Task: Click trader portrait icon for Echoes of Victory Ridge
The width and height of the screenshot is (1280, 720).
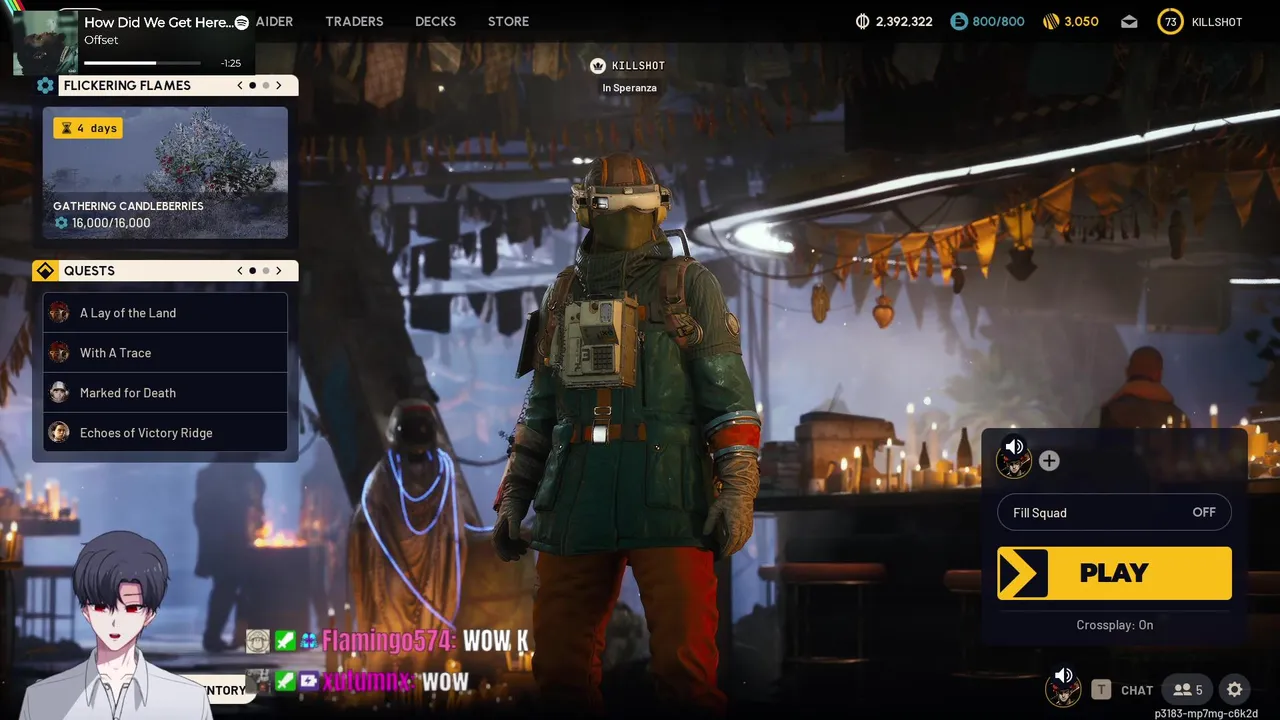Action: pos(59,432)
